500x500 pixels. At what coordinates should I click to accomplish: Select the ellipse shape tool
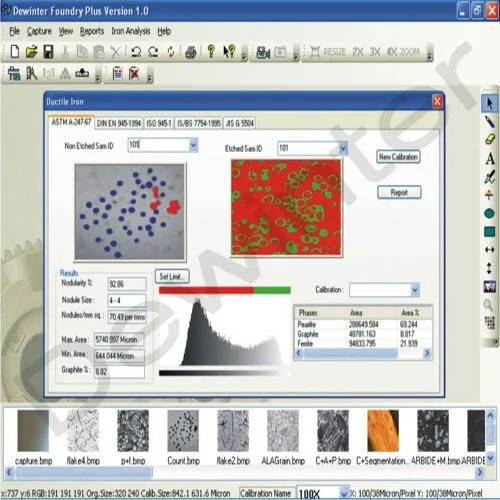489,213
